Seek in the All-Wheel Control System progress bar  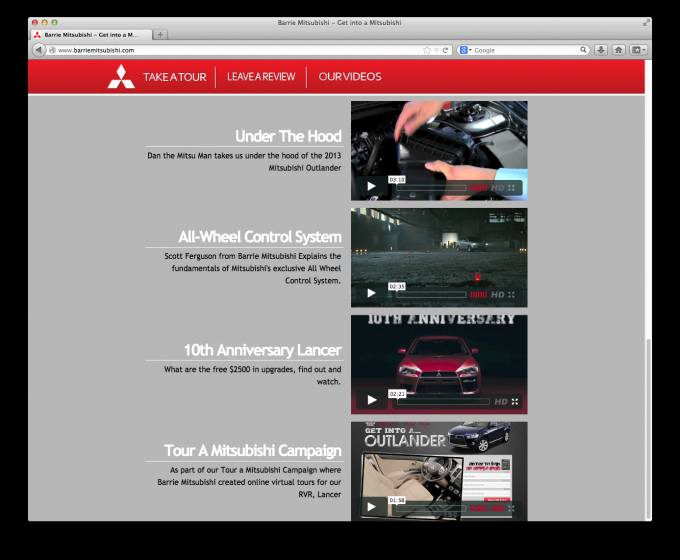coord(430,294)
